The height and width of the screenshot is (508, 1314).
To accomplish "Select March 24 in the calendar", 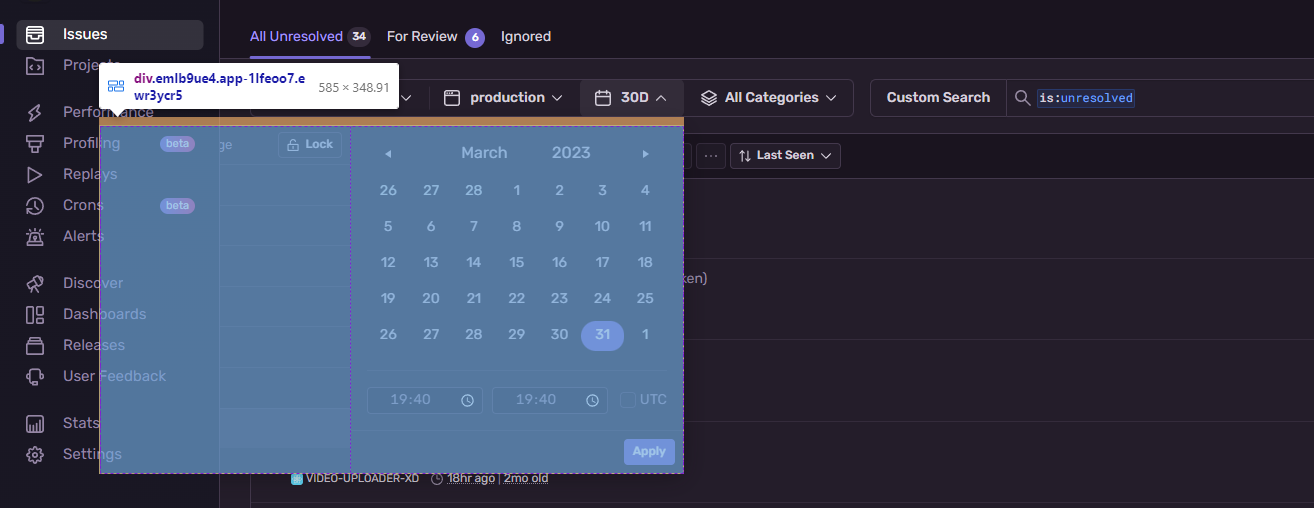I will 602,299.
